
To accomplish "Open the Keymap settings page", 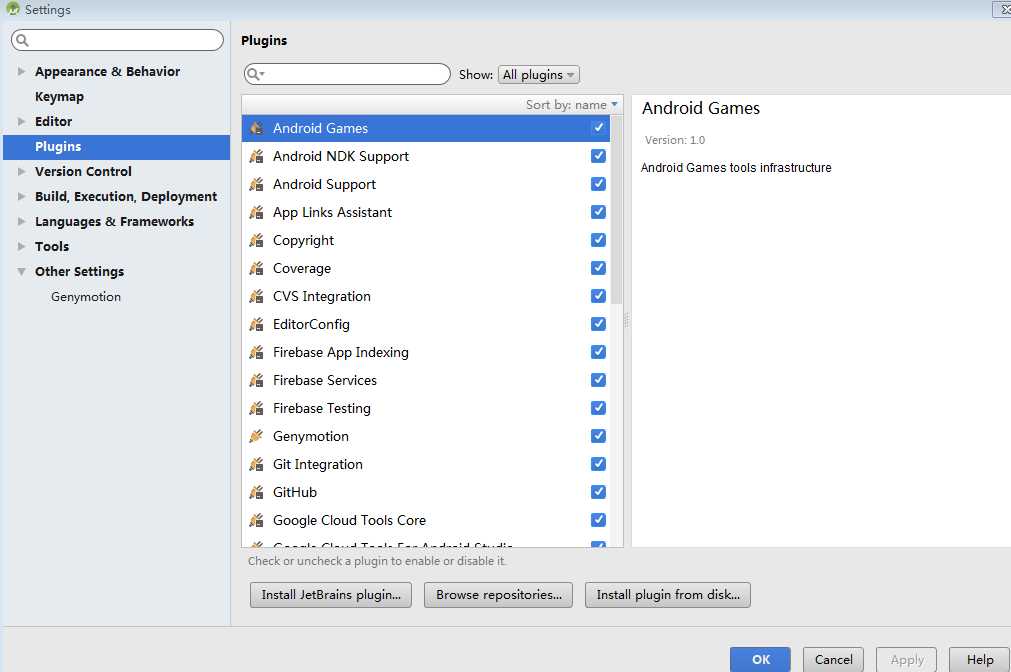I will (x=59, y=97).
